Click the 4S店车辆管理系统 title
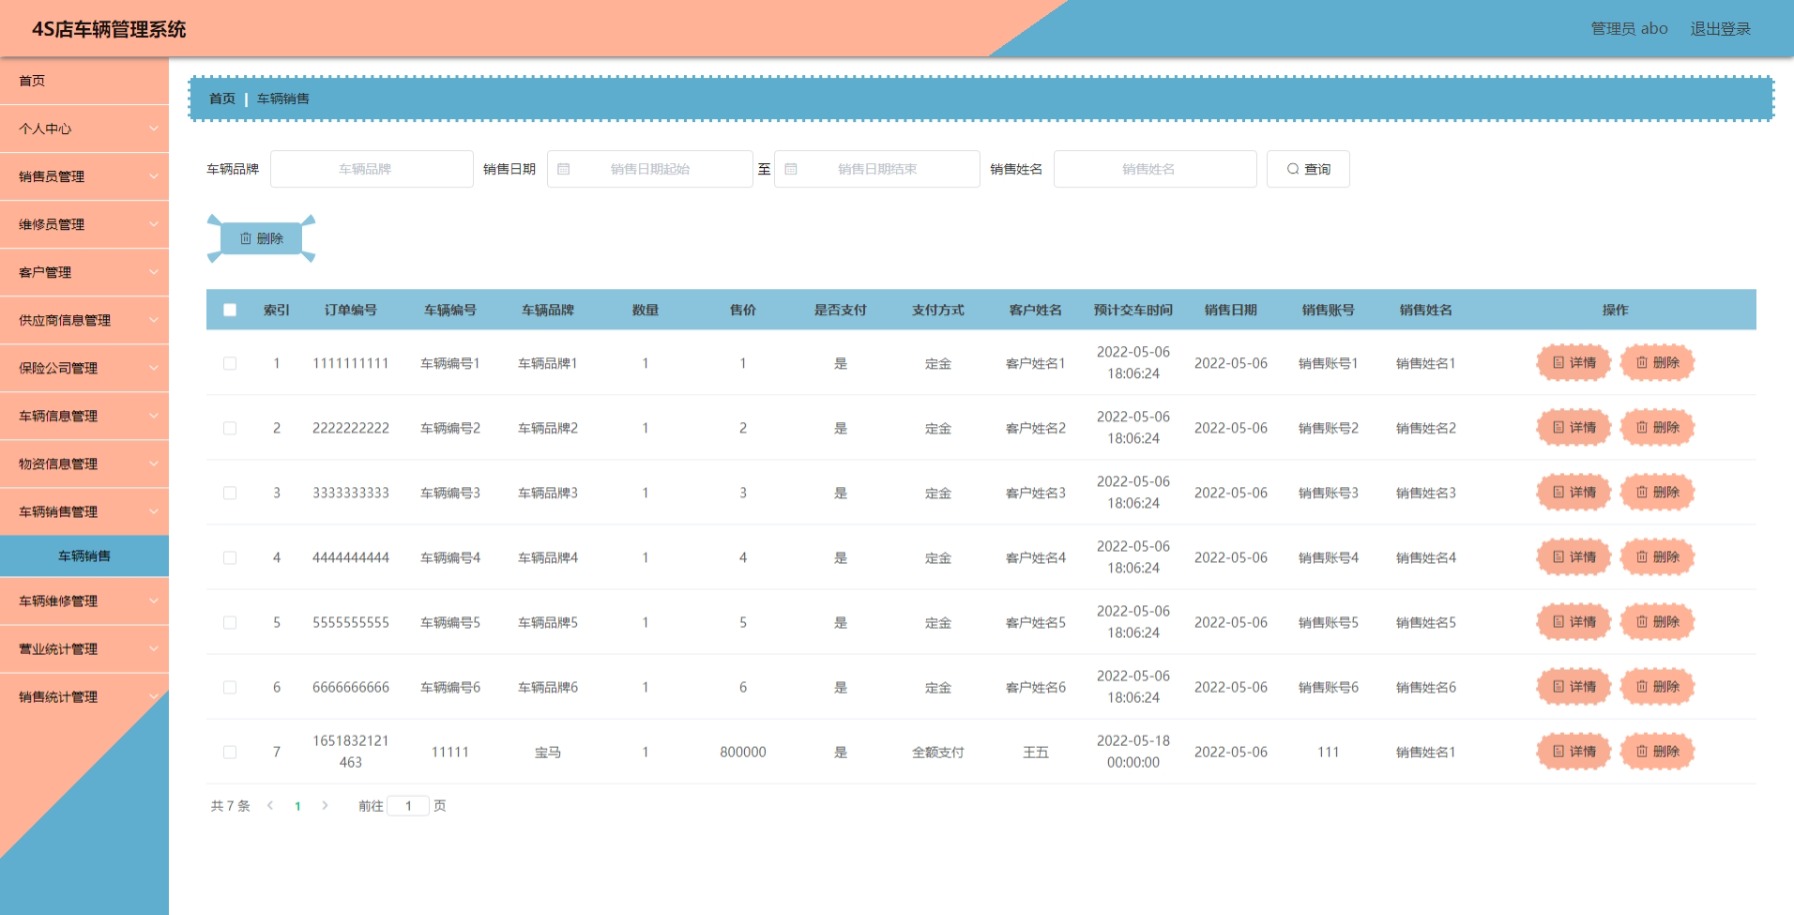 click(109, 29)
